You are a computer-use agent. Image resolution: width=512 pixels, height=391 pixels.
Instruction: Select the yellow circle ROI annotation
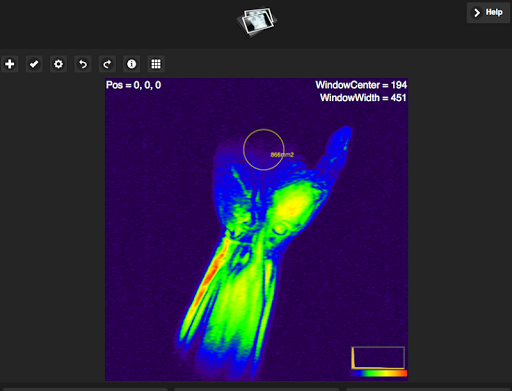coord(264,150)
